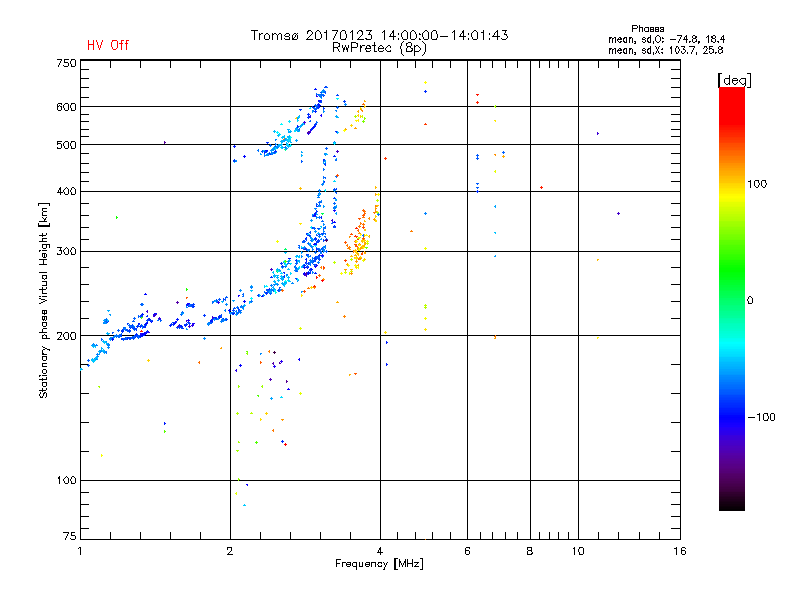800x600 pixels.
Task: Click x-axis tick label '16'
Action: pyautogui.click(x=680, y=551)
